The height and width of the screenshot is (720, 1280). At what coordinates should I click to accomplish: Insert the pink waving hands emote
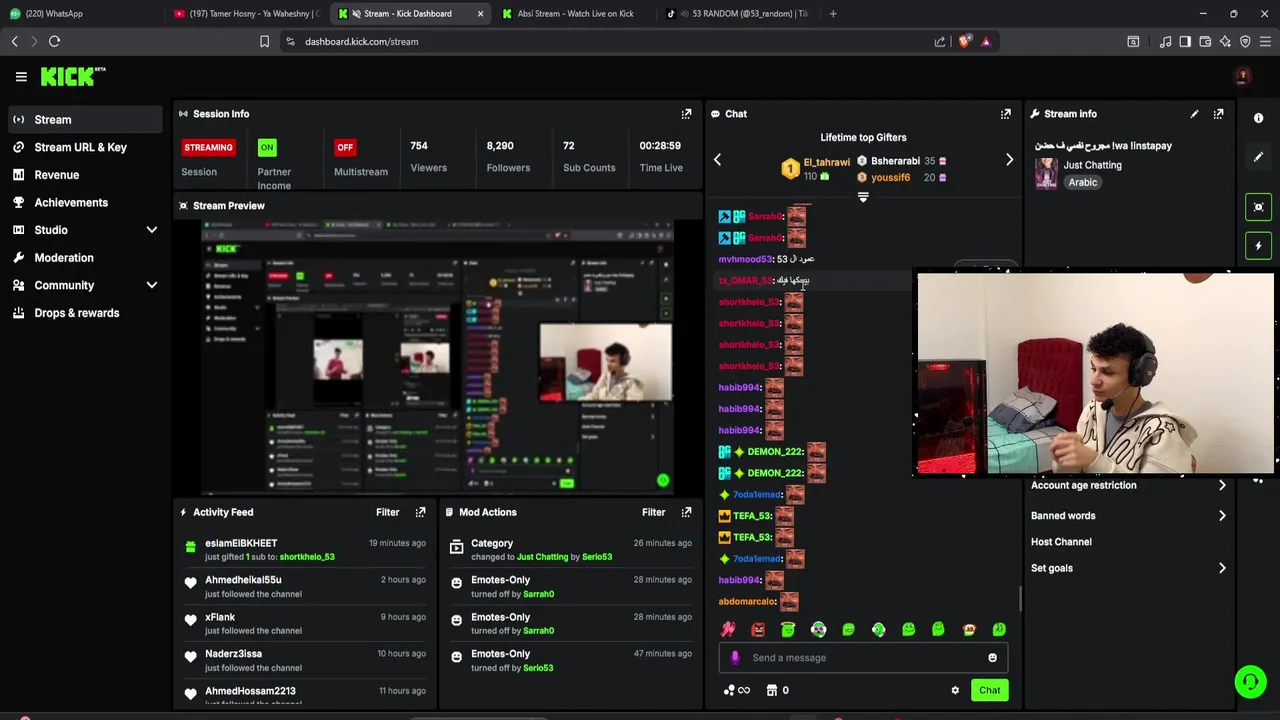(728, 629)
